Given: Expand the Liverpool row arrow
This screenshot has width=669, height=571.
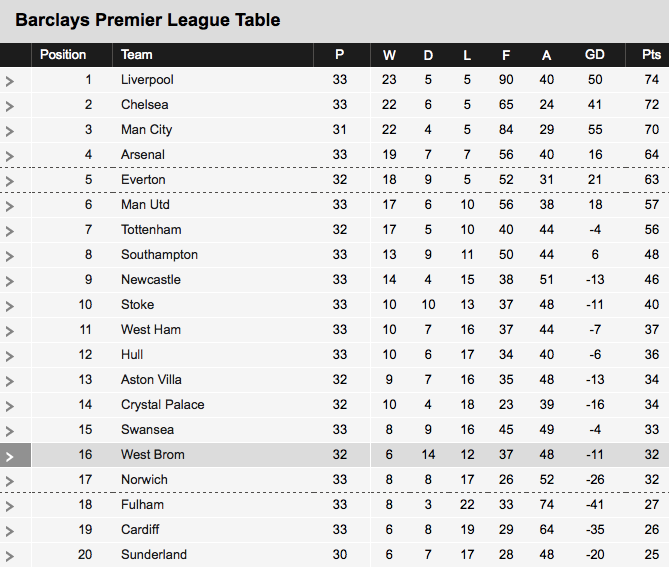Looking at the screenshot, I should [x=10, y=81].
